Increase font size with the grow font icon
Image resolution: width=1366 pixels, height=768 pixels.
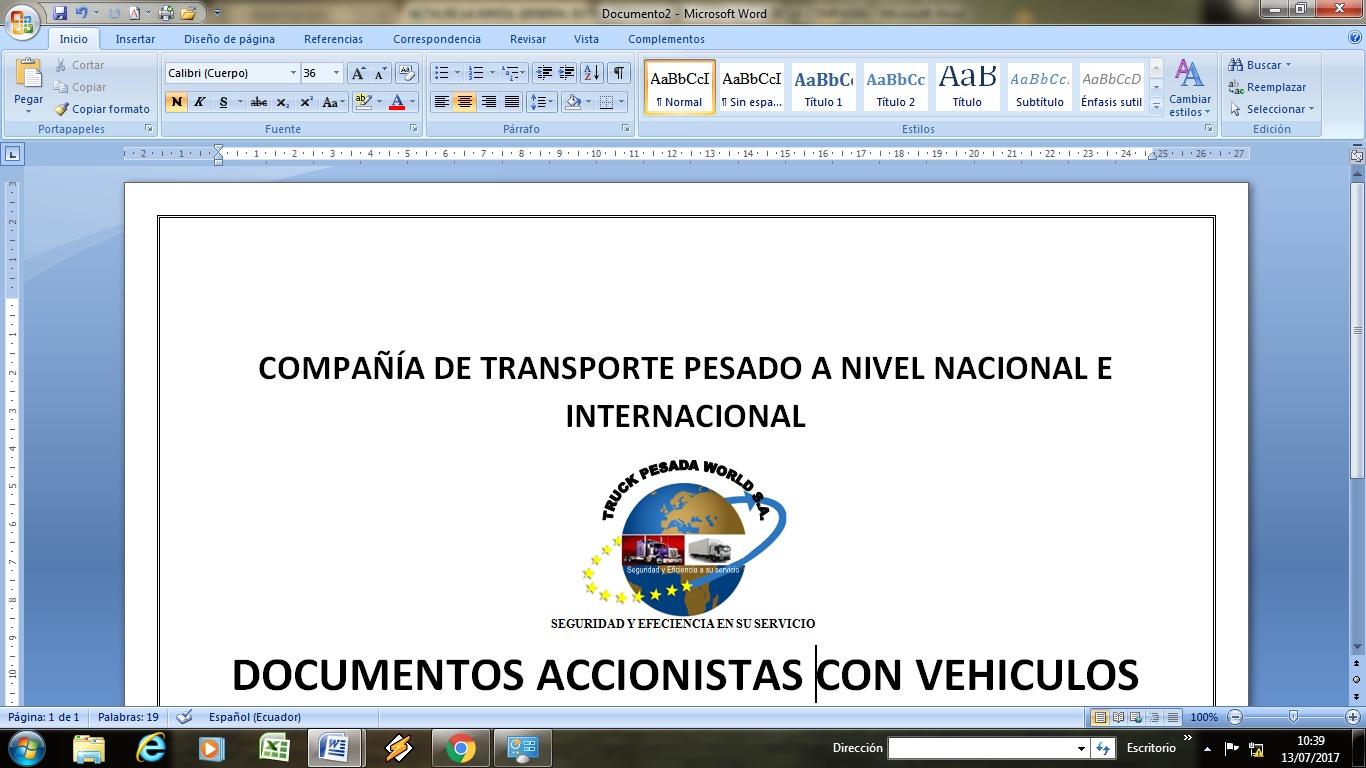358,73
